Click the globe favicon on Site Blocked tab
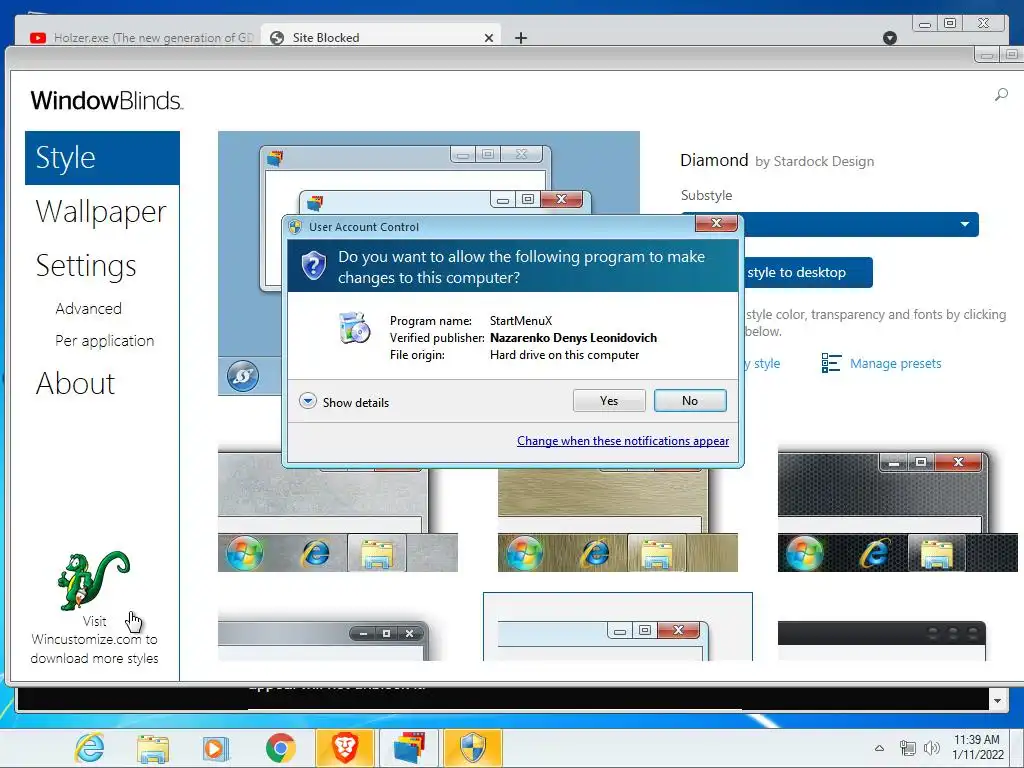 [277, 38]
